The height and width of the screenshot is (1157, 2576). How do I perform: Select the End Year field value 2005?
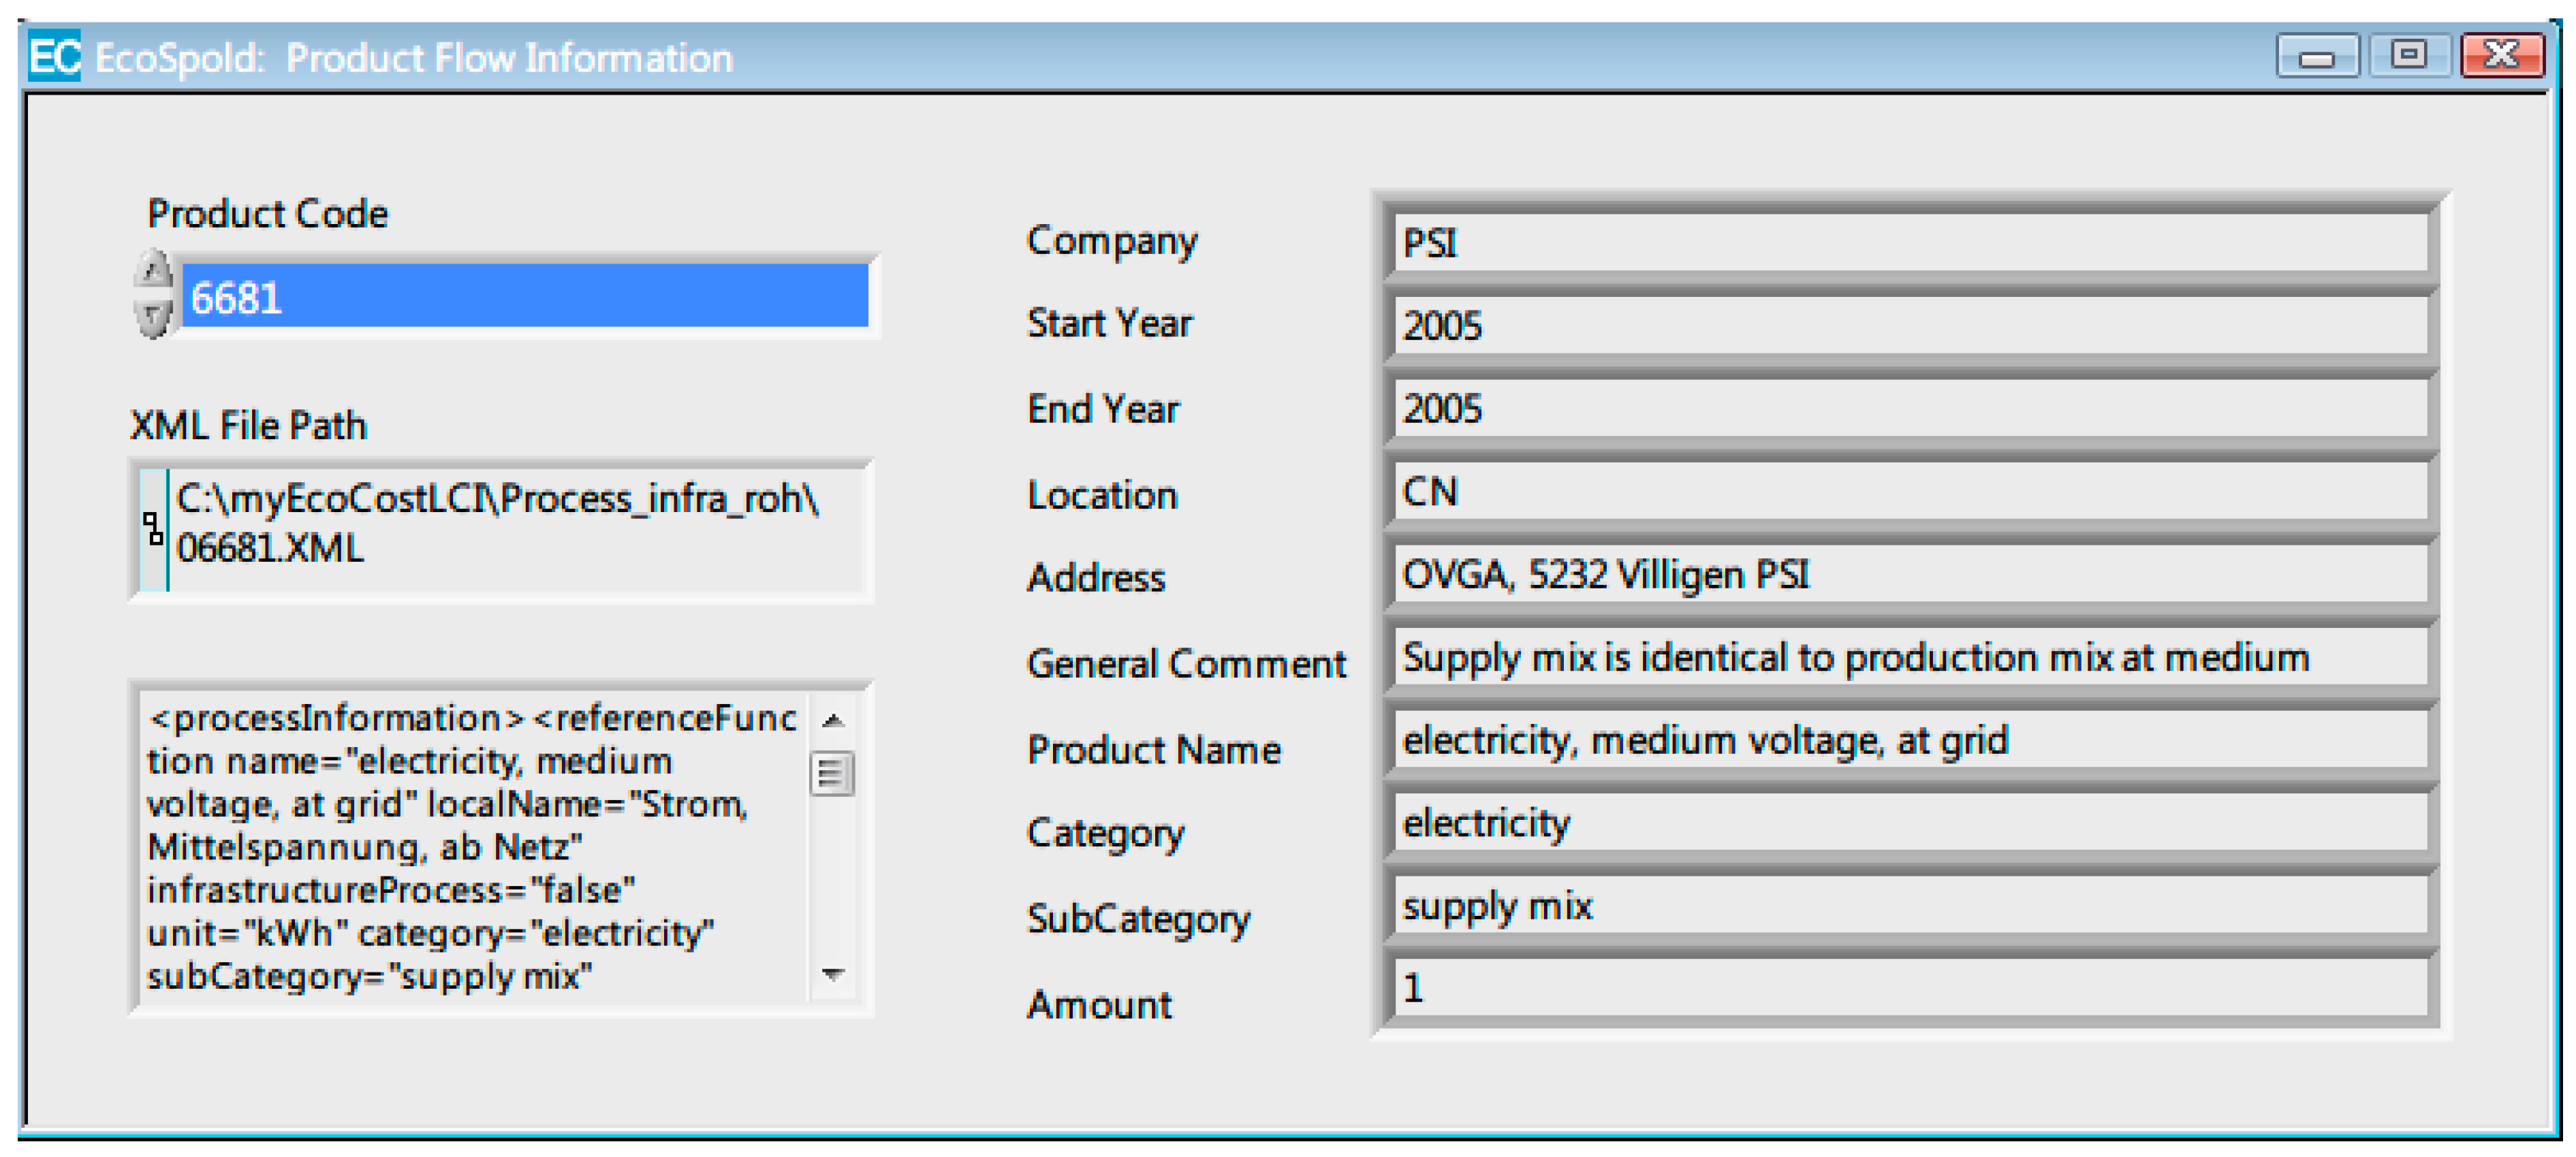1911,408
